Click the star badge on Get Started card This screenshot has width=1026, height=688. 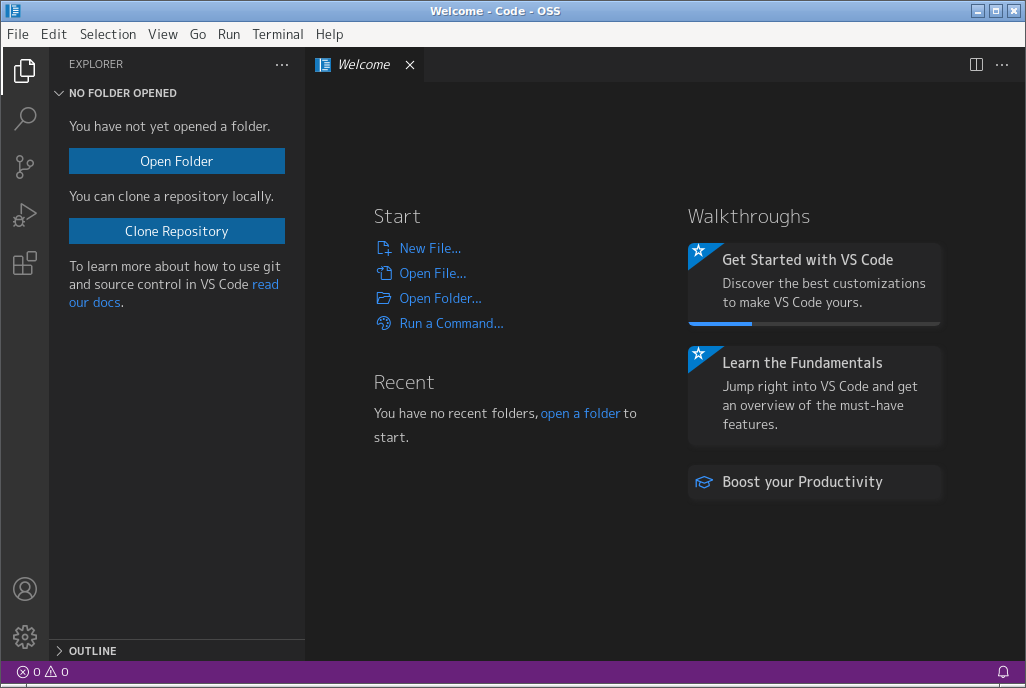699,251
